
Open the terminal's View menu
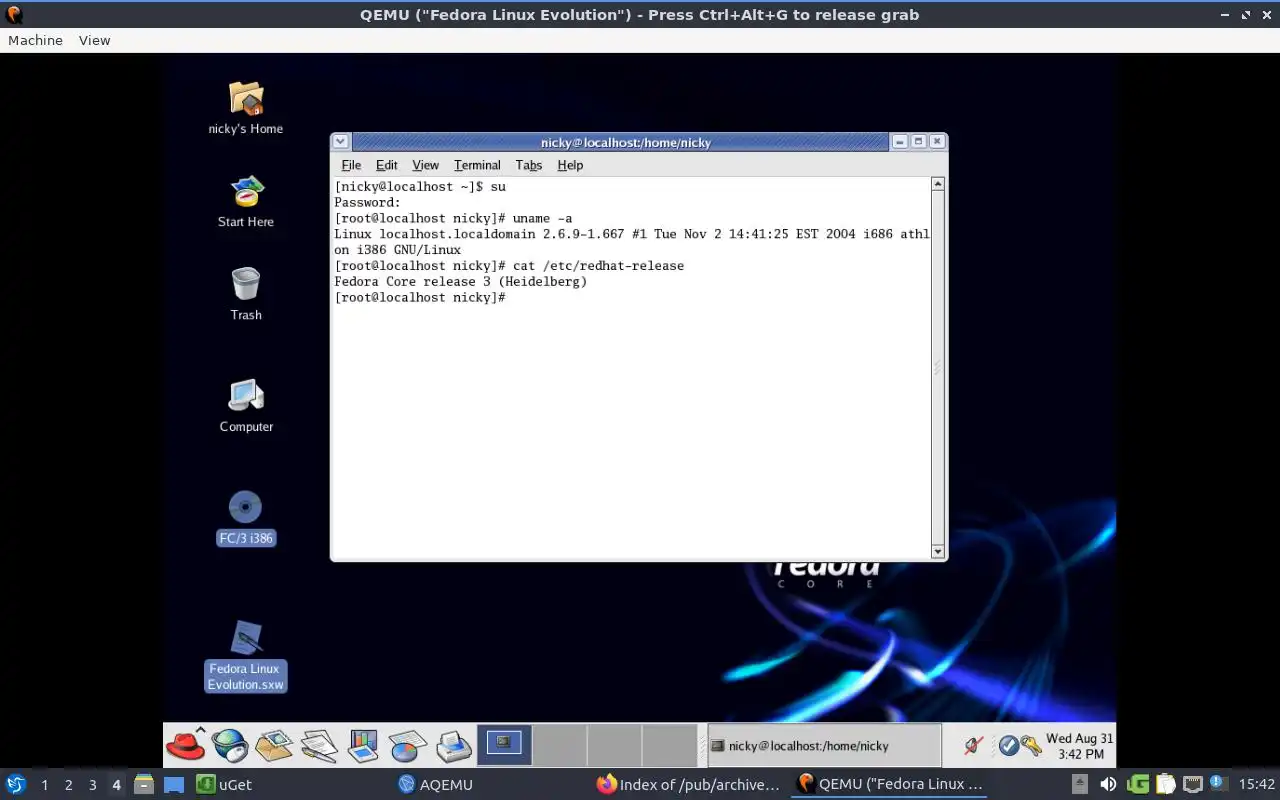[425, 165]
